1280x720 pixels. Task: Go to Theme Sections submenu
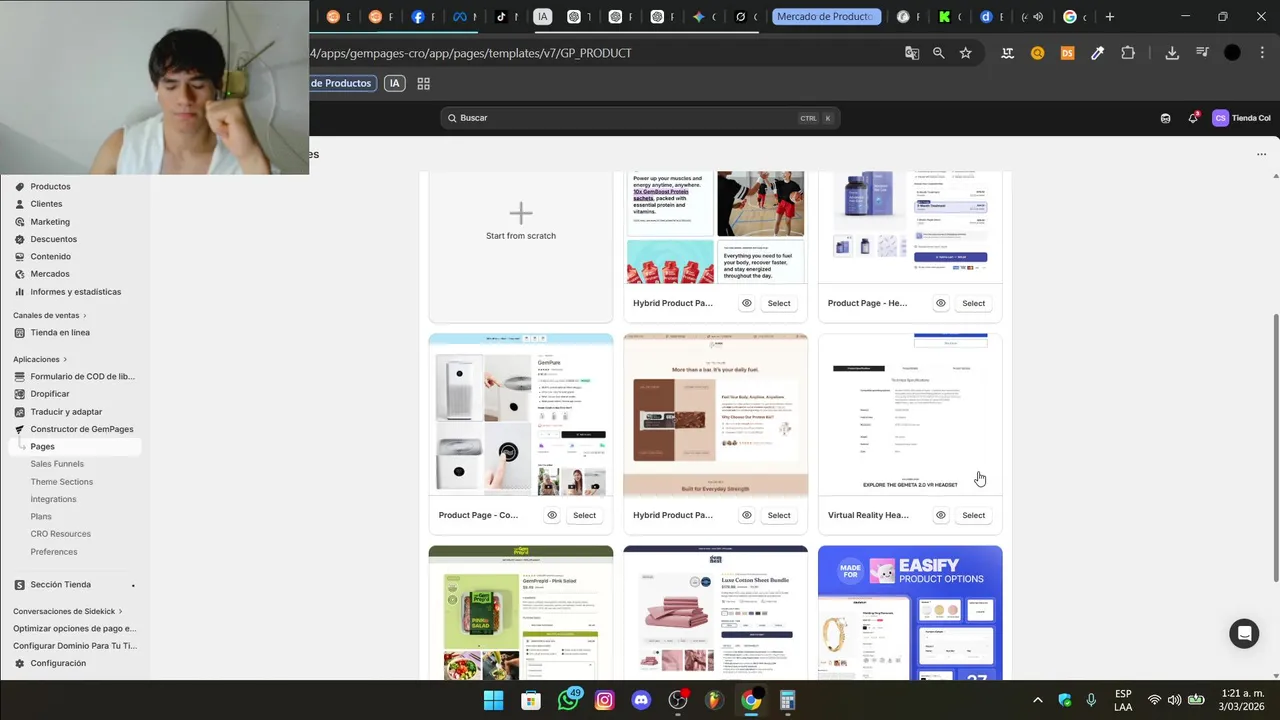coord(62,482)
